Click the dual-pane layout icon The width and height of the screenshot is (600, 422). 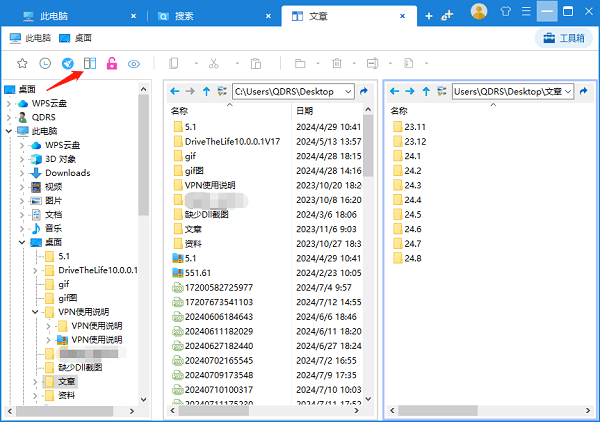[90, 64]
